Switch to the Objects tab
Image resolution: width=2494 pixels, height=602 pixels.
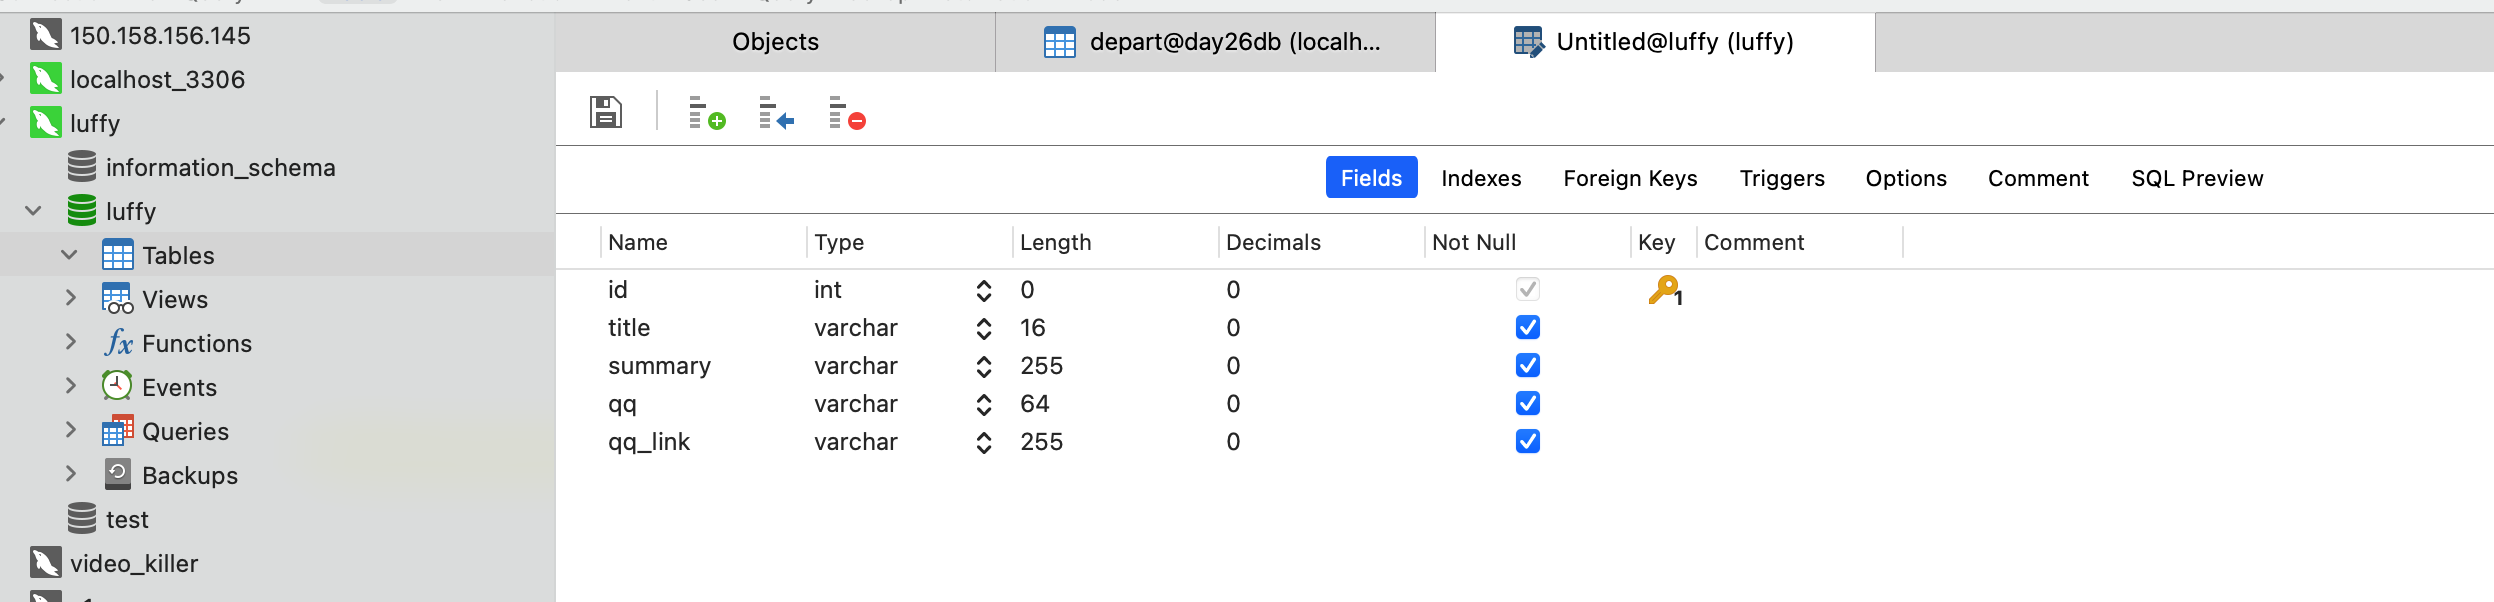(775, 42)
